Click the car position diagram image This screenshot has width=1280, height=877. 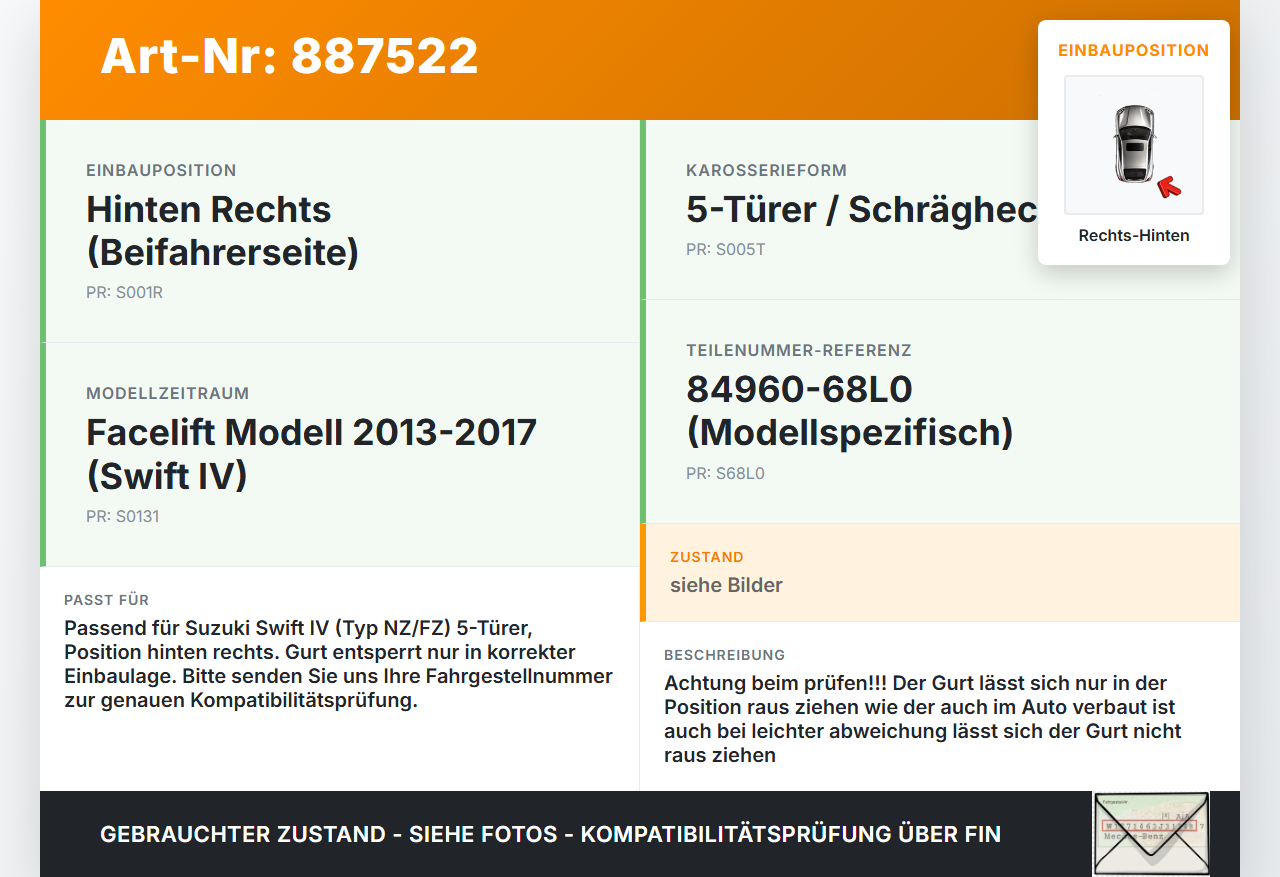pyautogui.click(x=1134, y=145)
